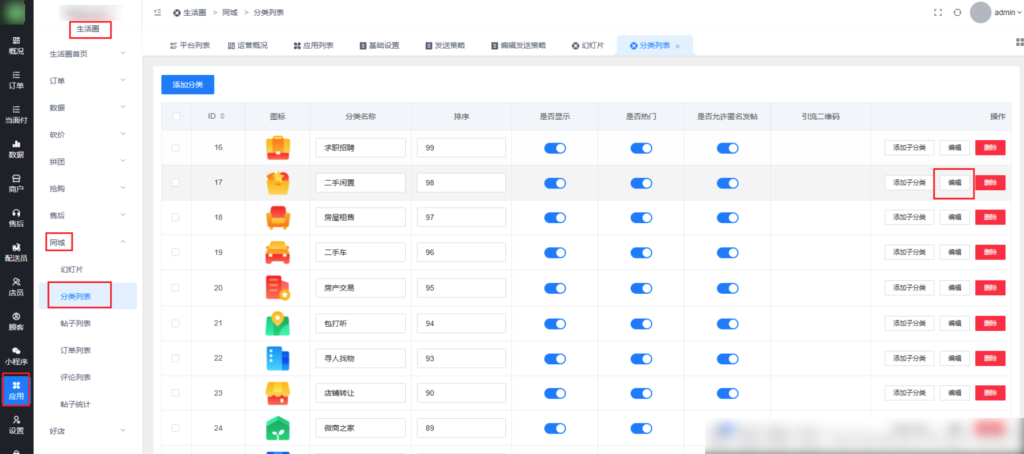
Task: Sort the table by the ID column
Action: [222, 116]
